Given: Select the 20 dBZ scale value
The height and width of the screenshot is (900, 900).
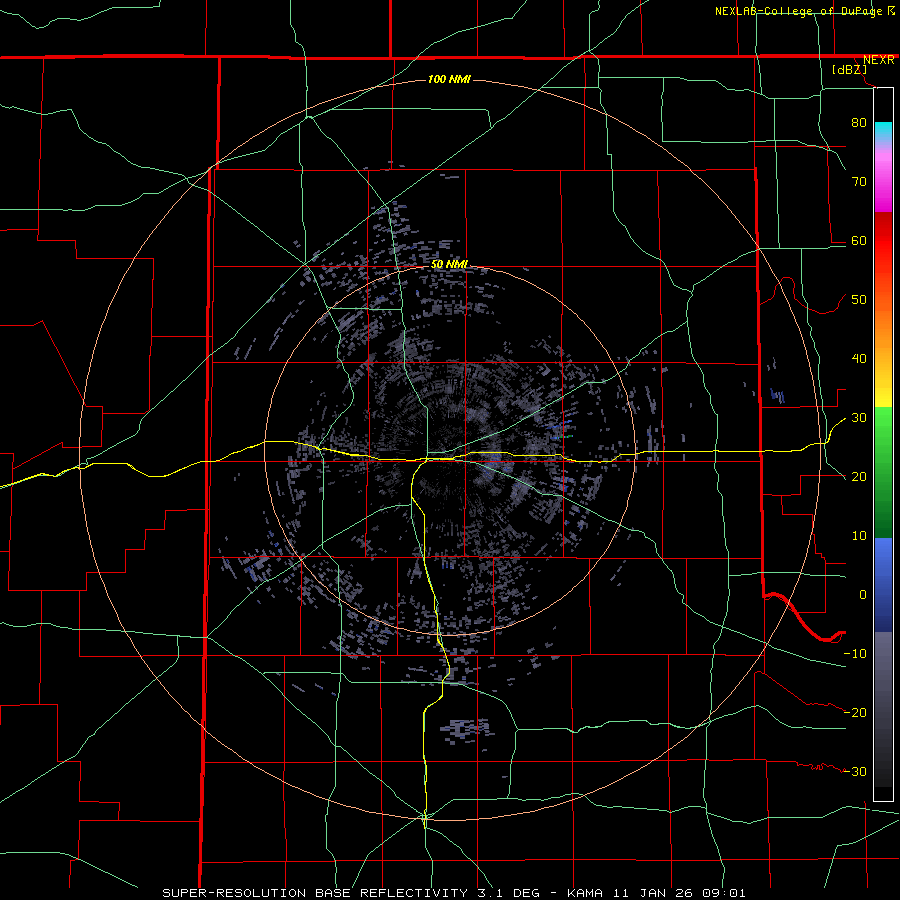Looking at the screenshot, I should click(x=859, y=477).
